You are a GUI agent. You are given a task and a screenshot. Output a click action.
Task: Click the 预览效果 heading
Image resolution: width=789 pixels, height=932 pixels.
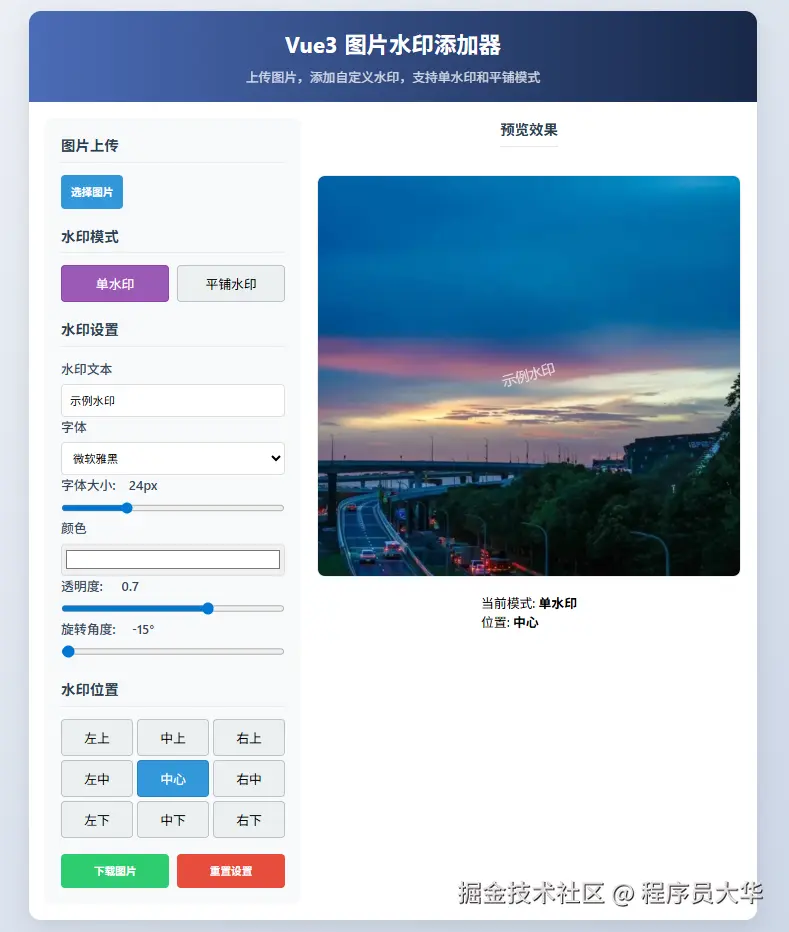(529, 130)
